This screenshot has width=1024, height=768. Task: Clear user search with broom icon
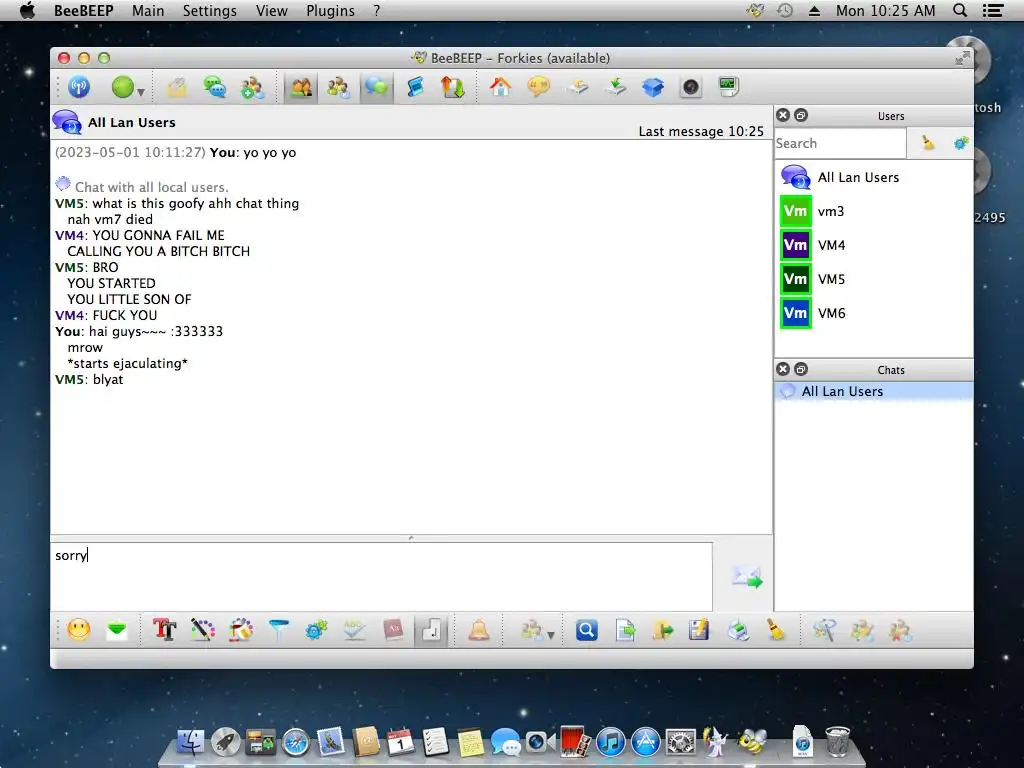pyautogui.click(x=927, y=143)
